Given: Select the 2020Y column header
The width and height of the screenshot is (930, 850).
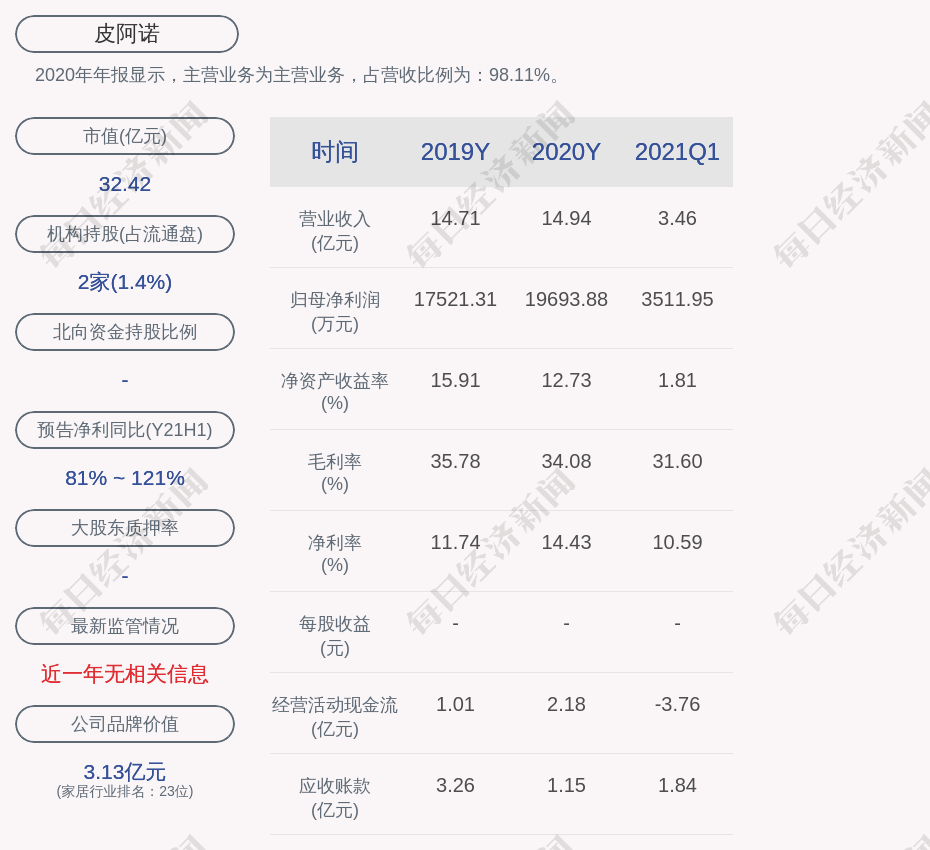Looking at the screenshot, I should pos(566,152).
